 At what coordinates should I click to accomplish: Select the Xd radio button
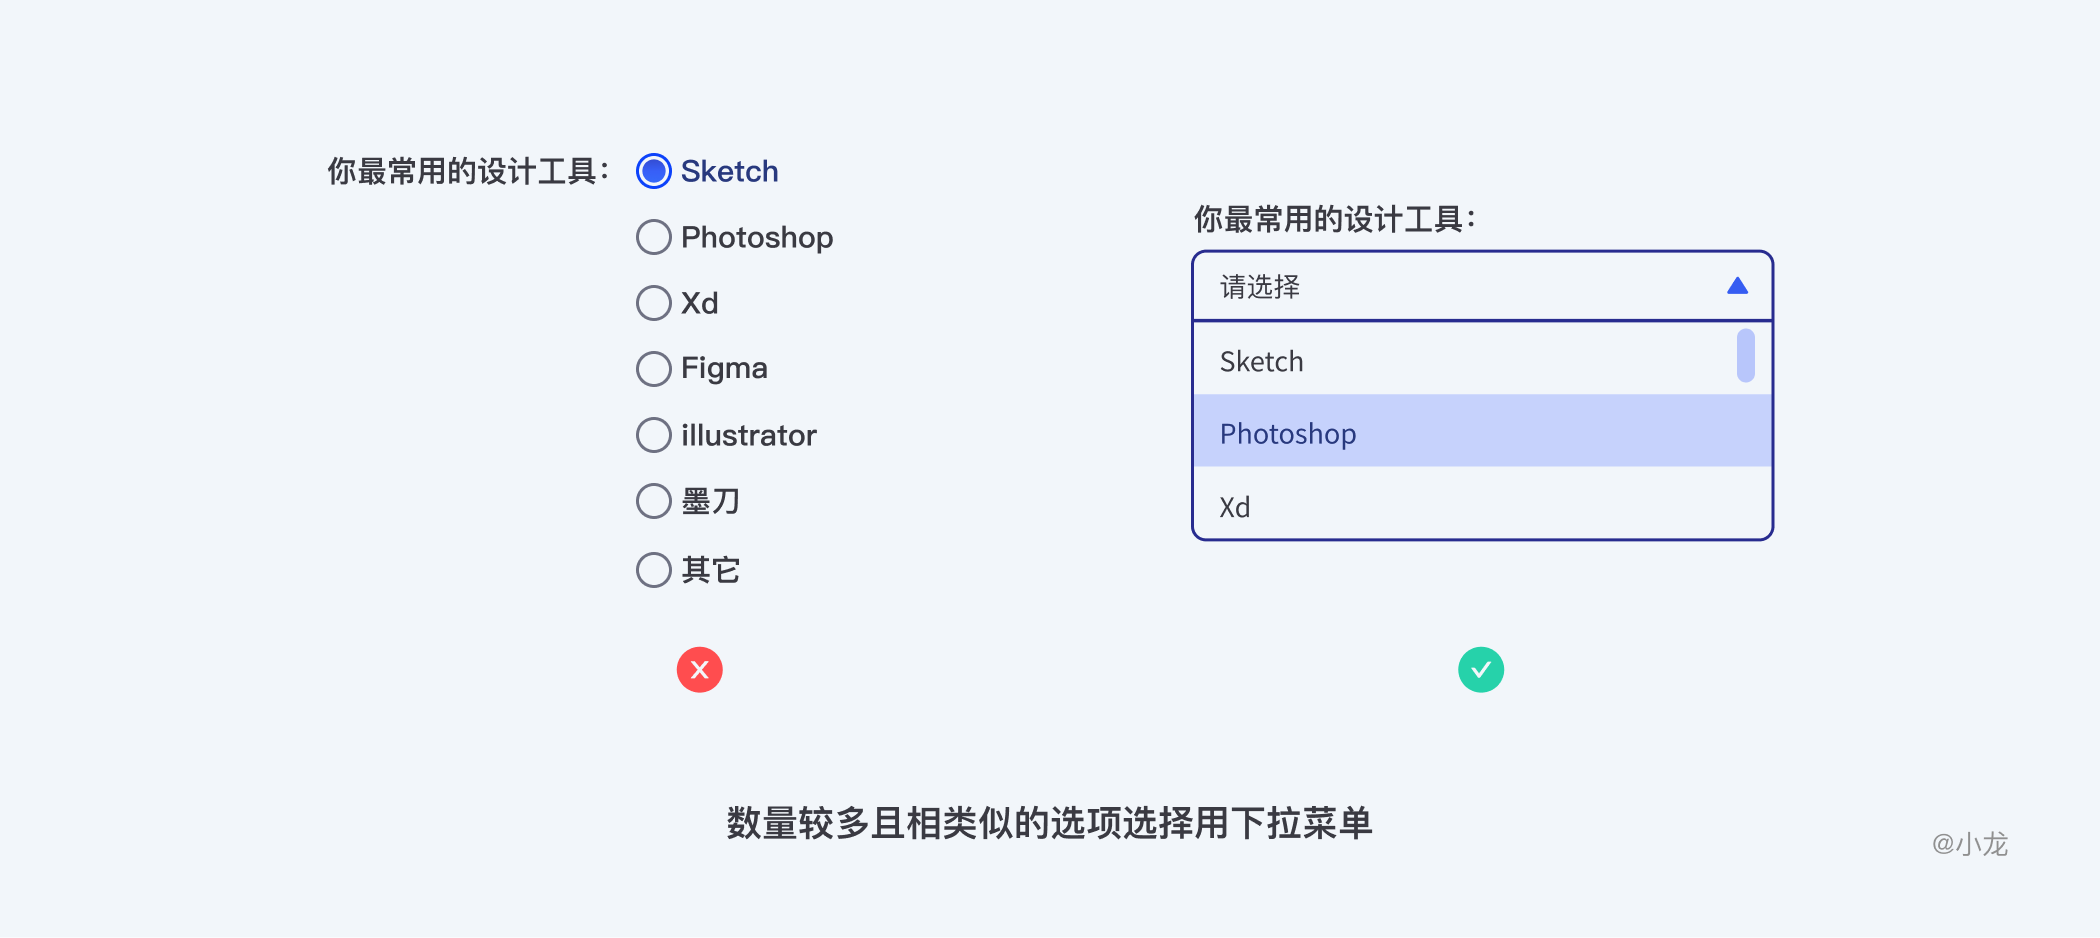tap(654, 303)
